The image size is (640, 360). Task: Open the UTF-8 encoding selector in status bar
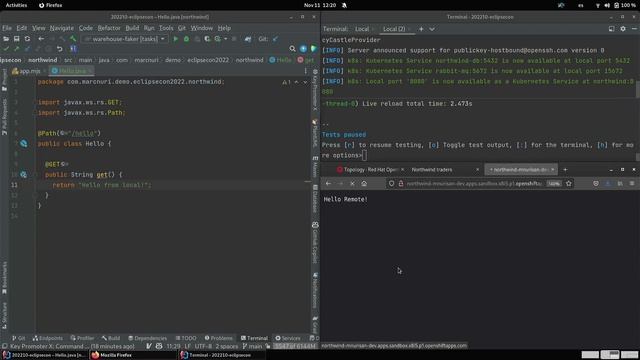click(x=203, y=346)
